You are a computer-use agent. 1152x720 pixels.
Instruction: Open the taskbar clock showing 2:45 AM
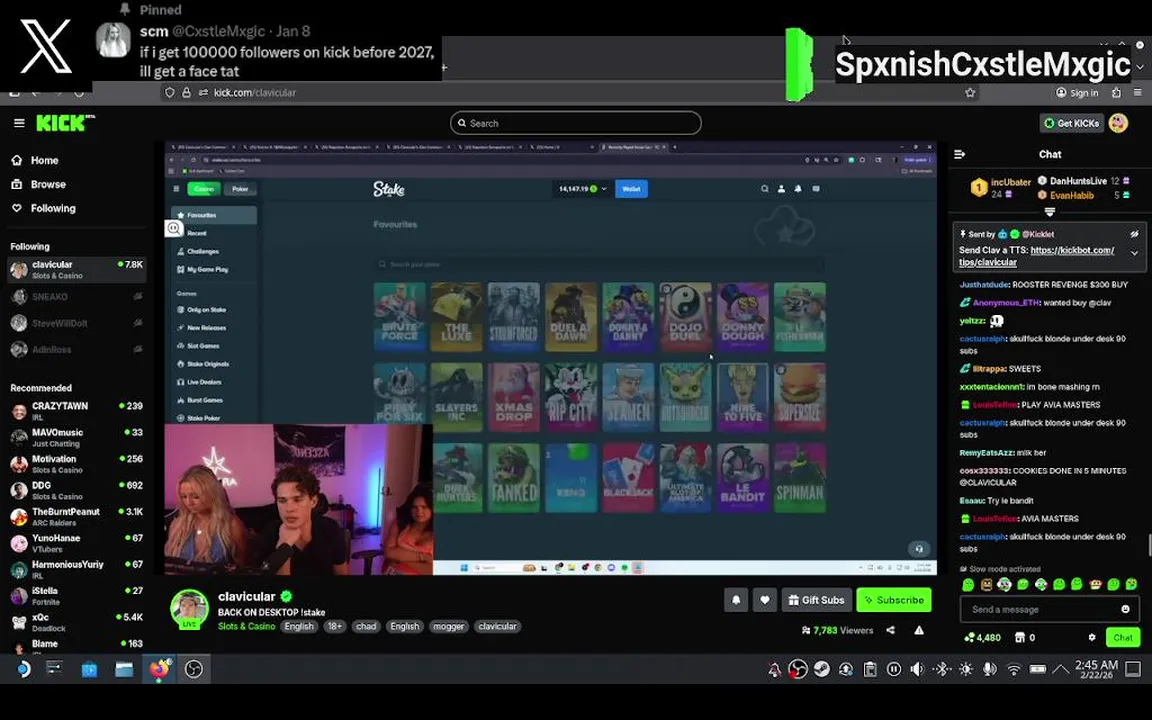[x=1096, y=669]
